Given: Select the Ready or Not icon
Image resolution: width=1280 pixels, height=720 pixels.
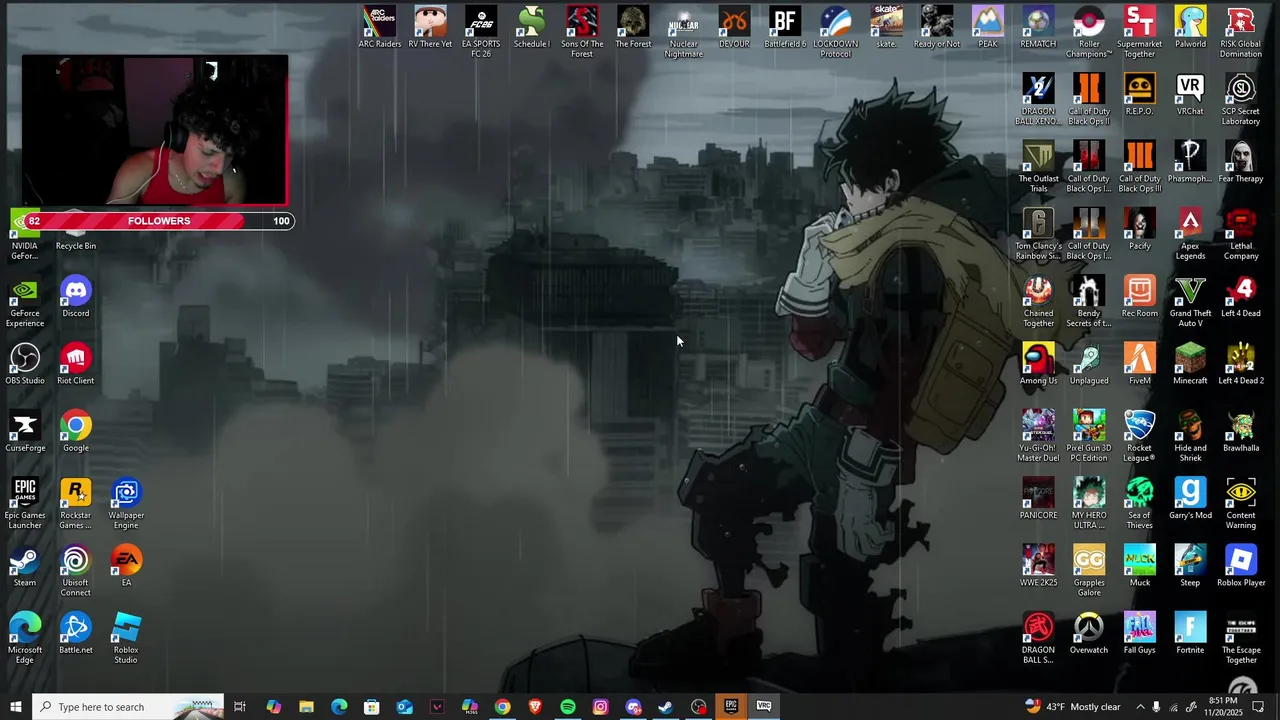Looking at the screenshot, I should [937, 28].
